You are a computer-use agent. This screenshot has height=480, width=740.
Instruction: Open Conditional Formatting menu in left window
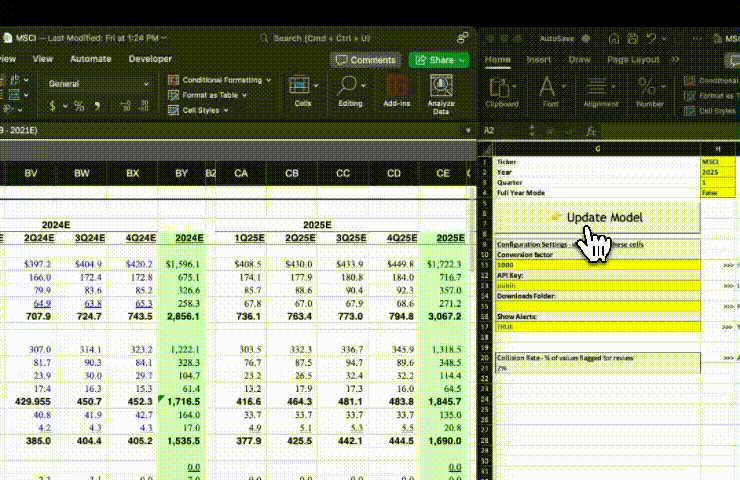click(219, 80)
